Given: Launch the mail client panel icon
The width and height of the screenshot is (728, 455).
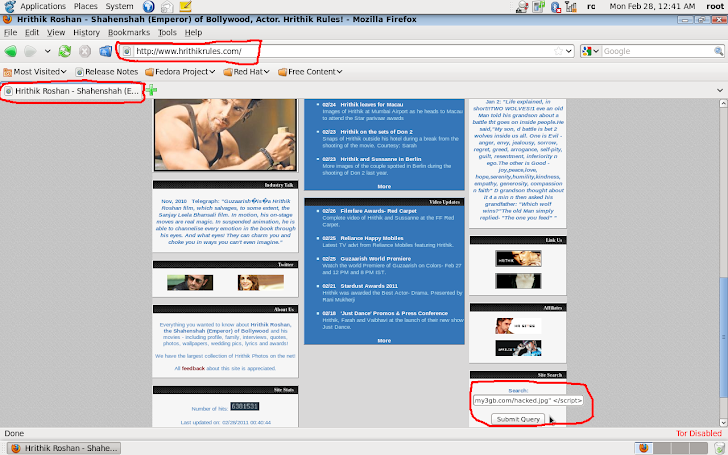Looking at the screenshot, I should [167, 6].
